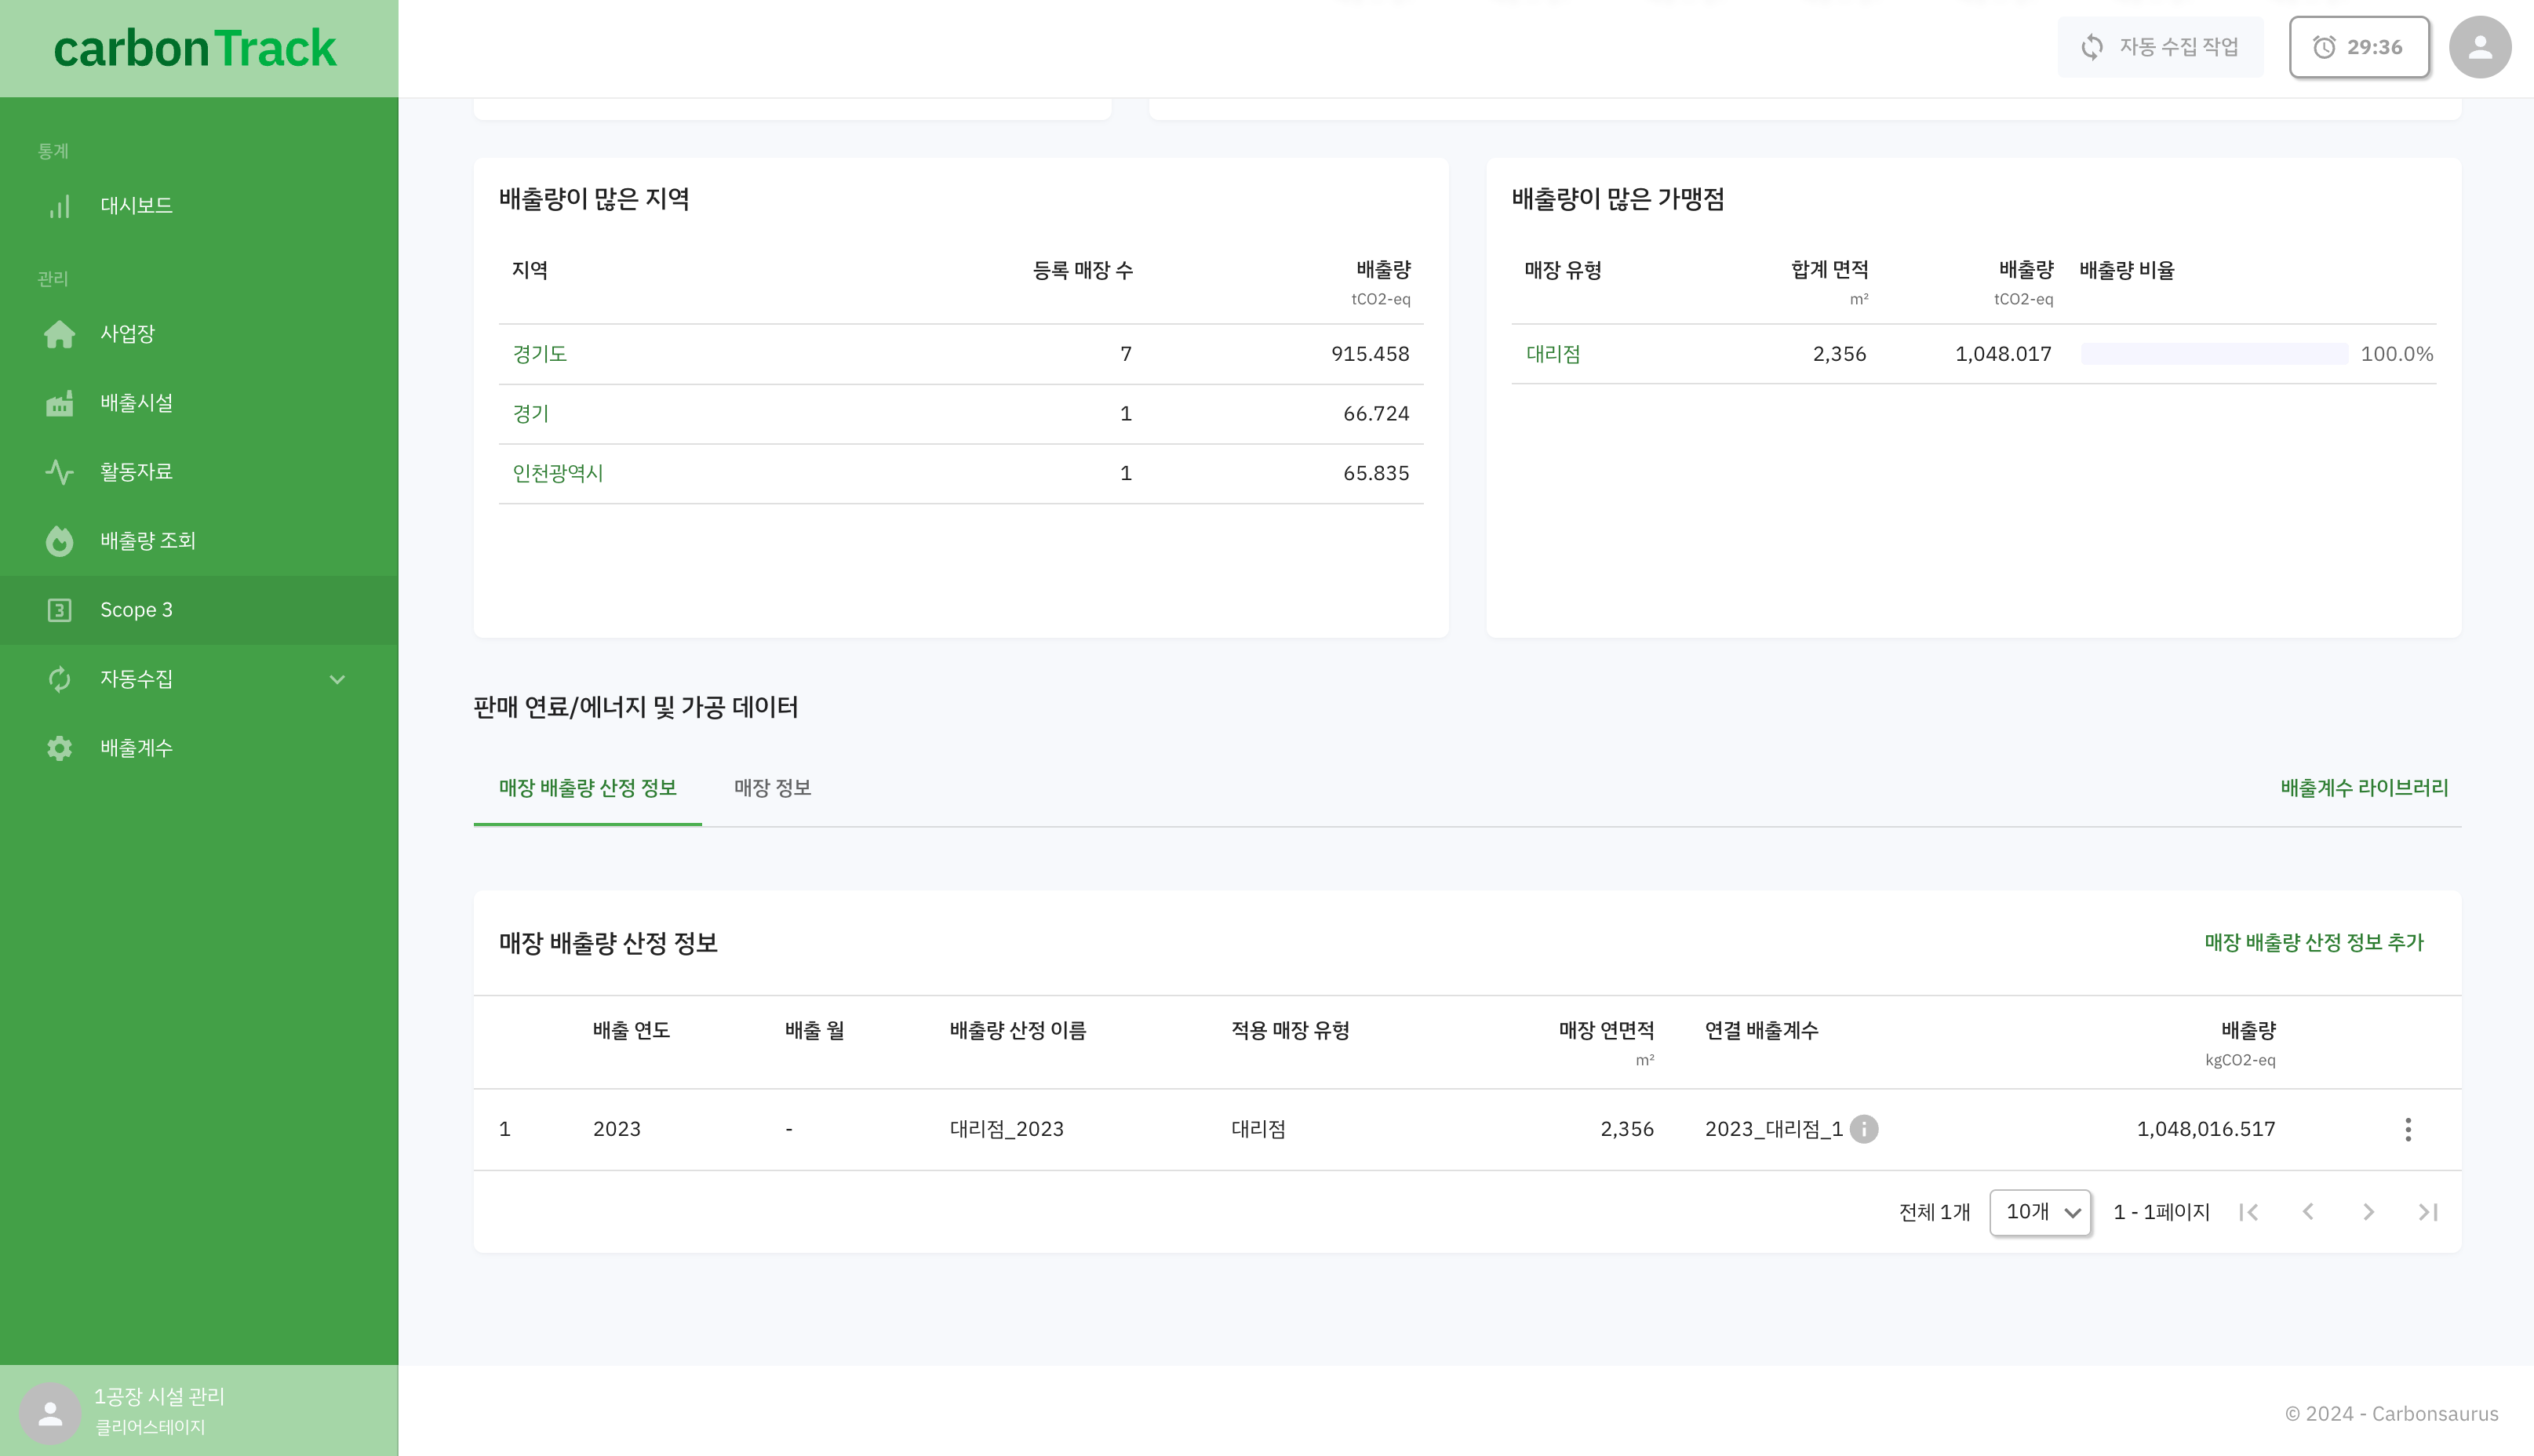The image size is (2534, 1456).
Task: Click the 1공장 시설 관리 profile avatar
Action: tap(50, 1413)
